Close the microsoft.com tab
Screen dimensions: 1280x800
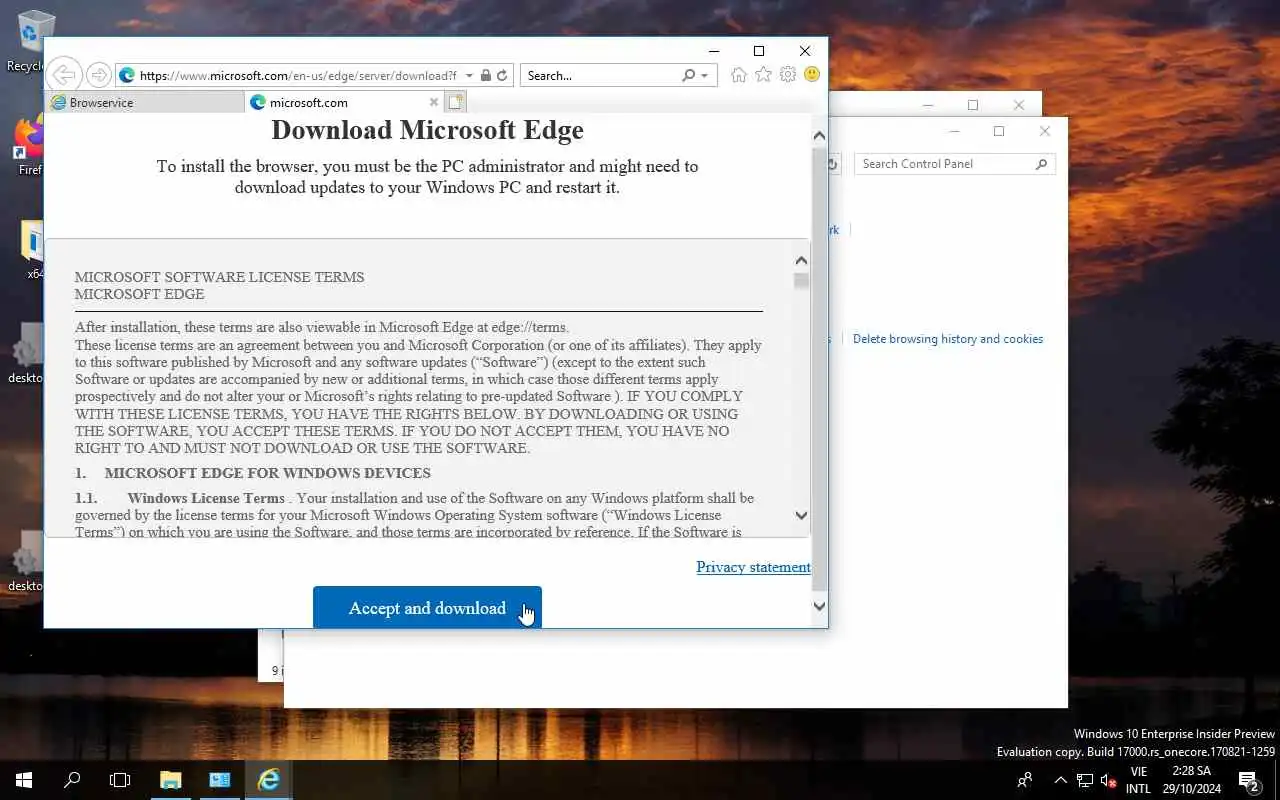pos(434,102)
